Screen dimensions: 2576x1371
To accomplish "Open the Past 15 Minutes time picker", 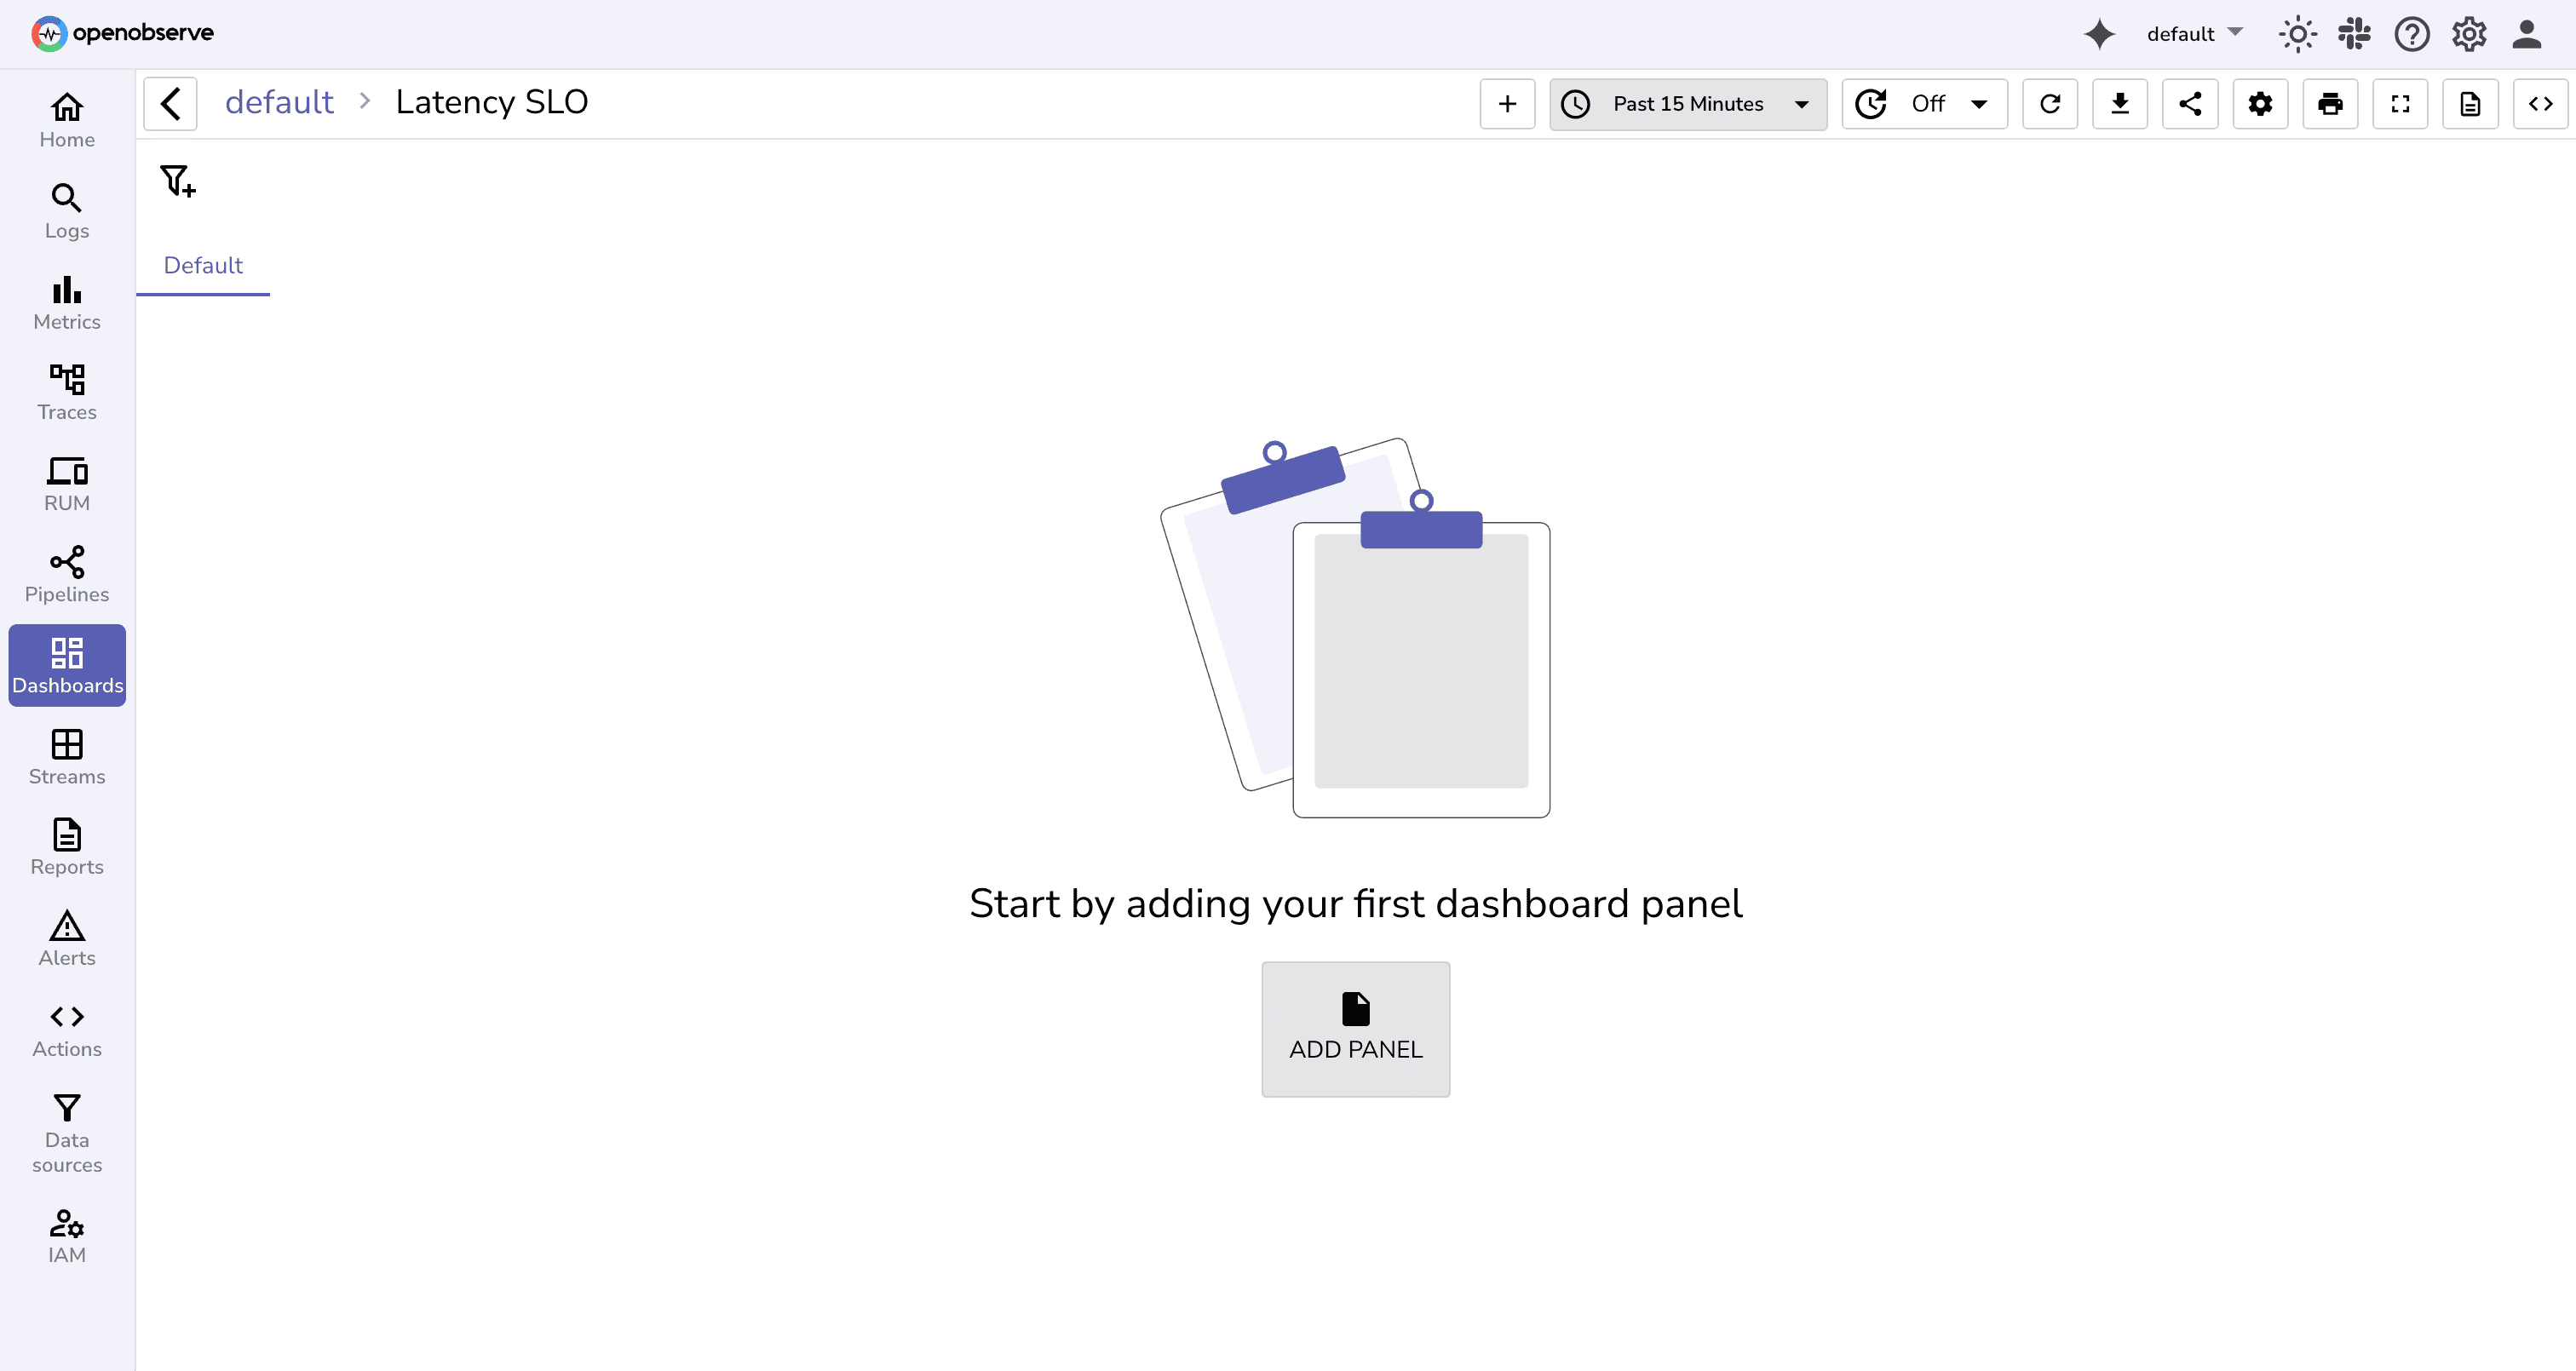I will tap(1688, 103).
